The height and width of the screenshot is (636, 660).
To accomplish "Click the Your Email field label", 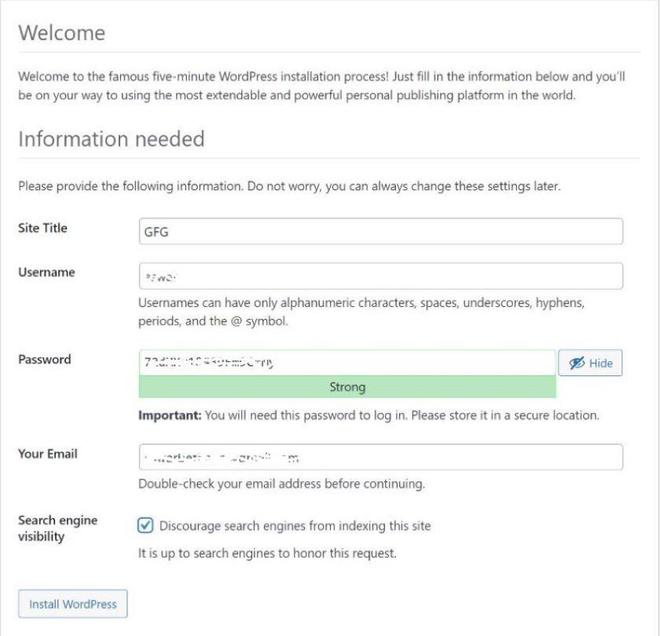I will 48,453.
